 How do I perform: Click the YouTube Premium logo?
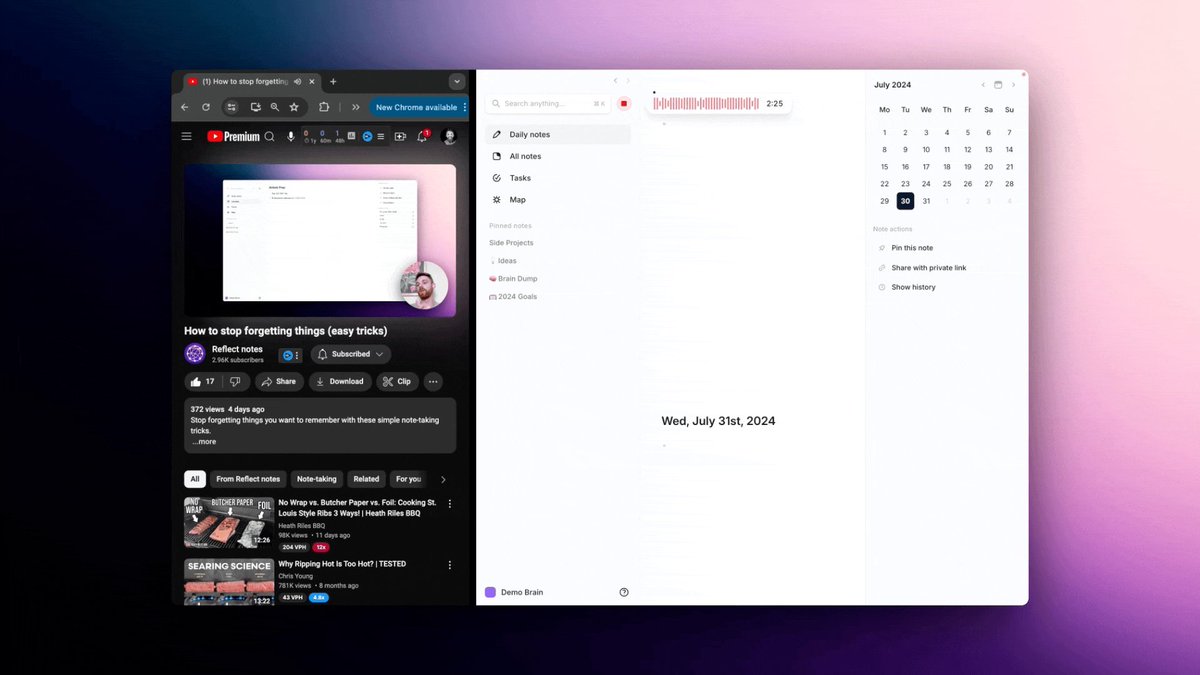pyautogui.click(x=233, y=136)
